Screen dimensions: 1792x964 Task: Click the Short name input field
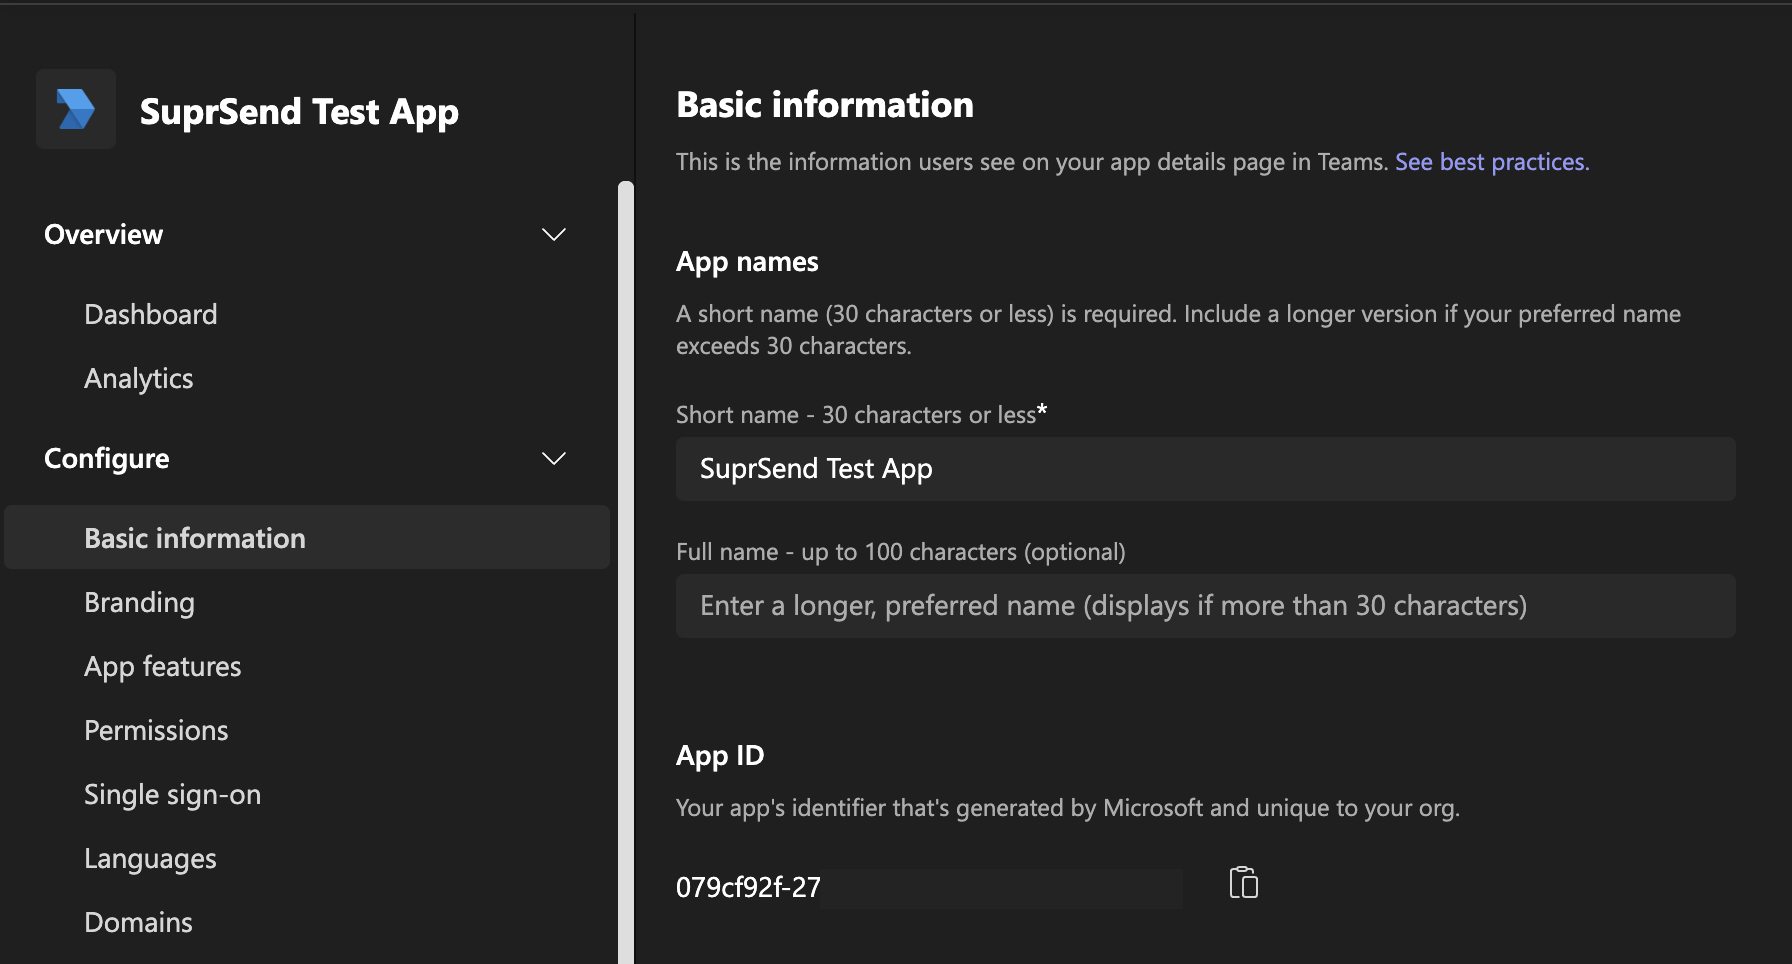pyautogui.click(x=1205, y=468)
